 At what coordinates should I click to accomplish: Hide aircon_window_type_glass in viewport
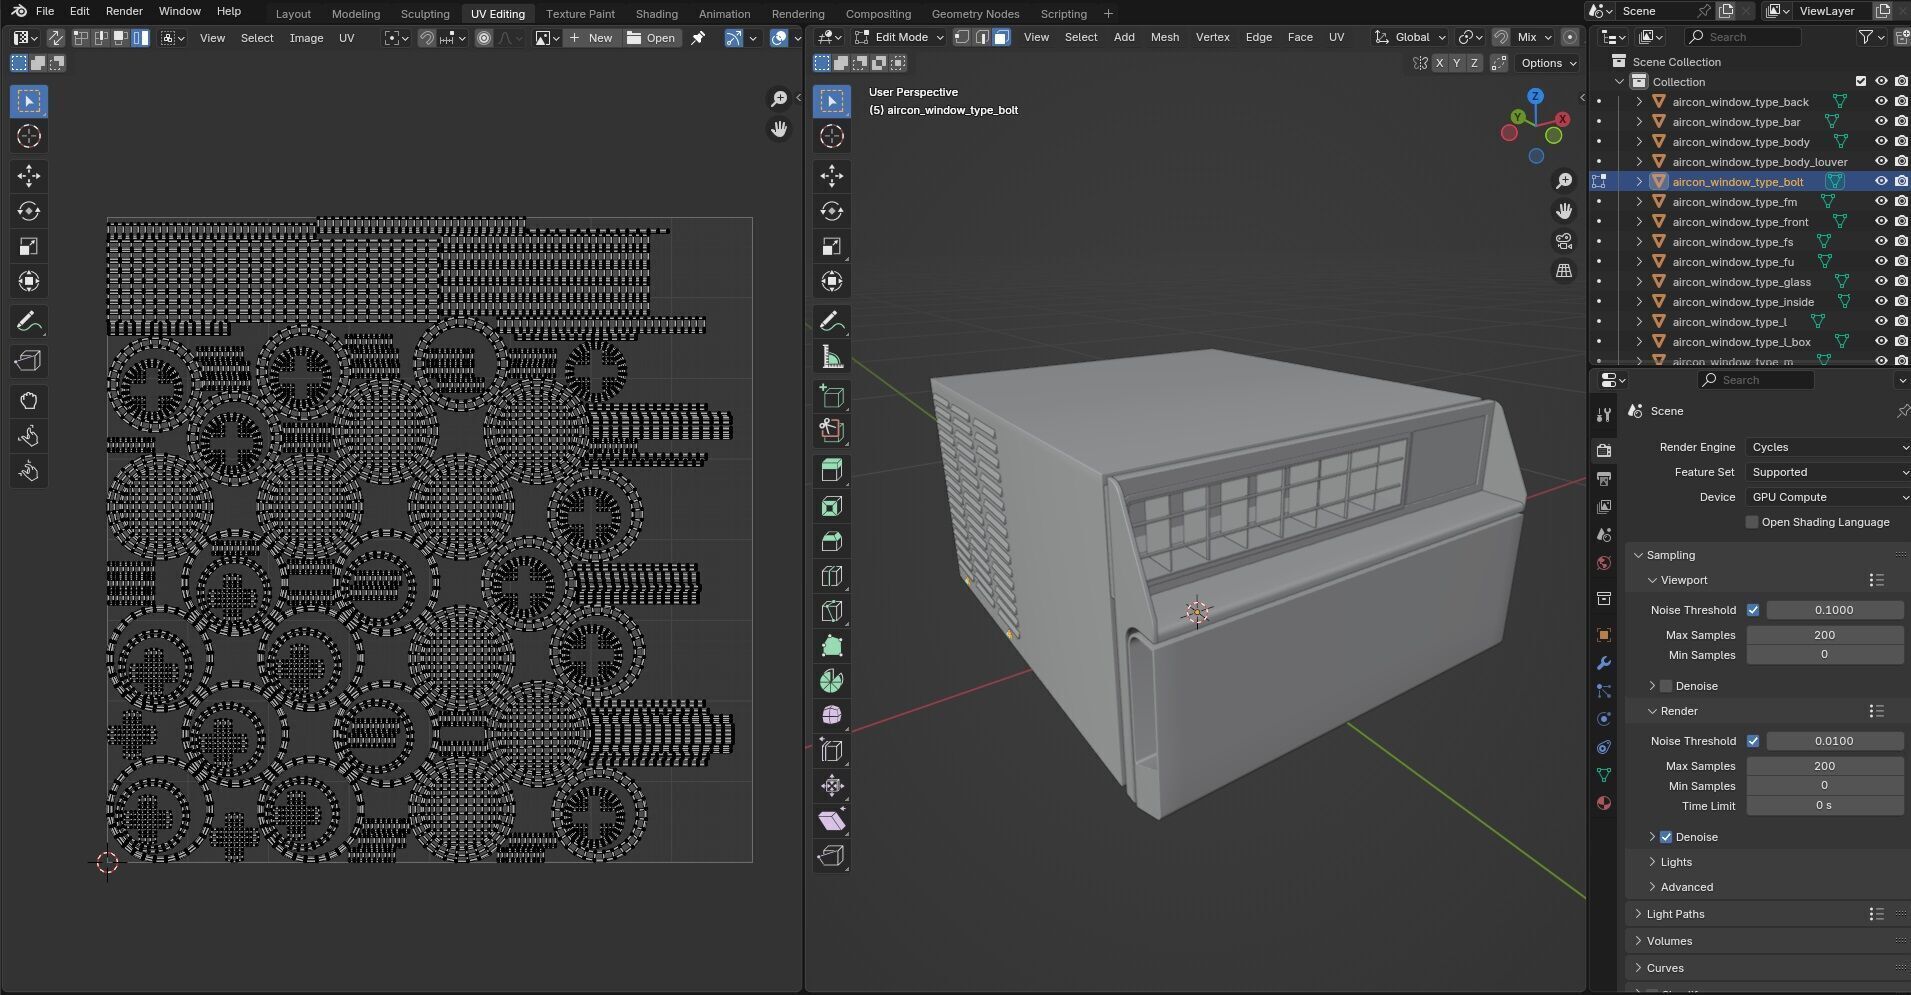tap(1881, 281)
